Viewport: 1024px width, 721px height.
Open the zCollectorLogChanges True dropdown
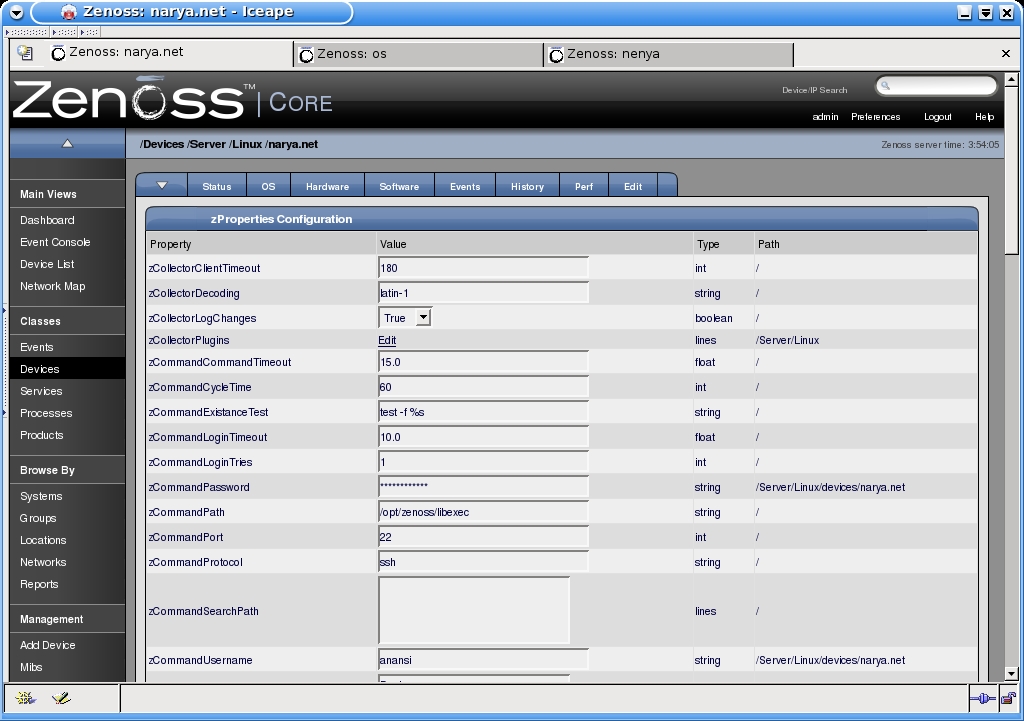[405, 318]
